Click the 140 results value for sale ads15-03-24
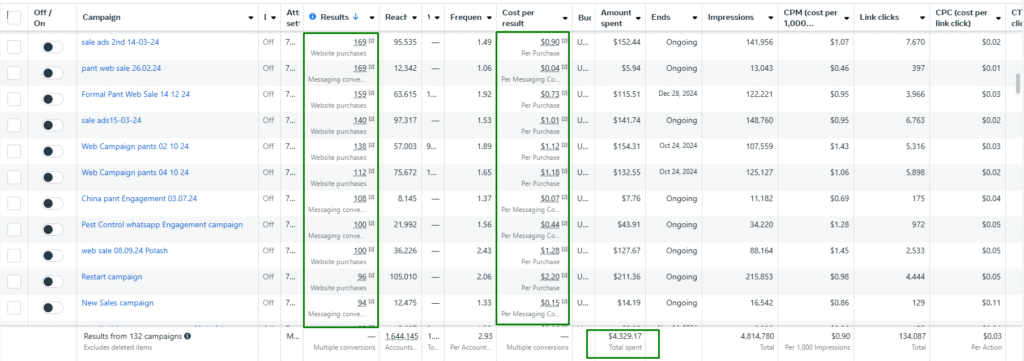The width and height of the screenshot is (1024, 361). pos(360,120)
